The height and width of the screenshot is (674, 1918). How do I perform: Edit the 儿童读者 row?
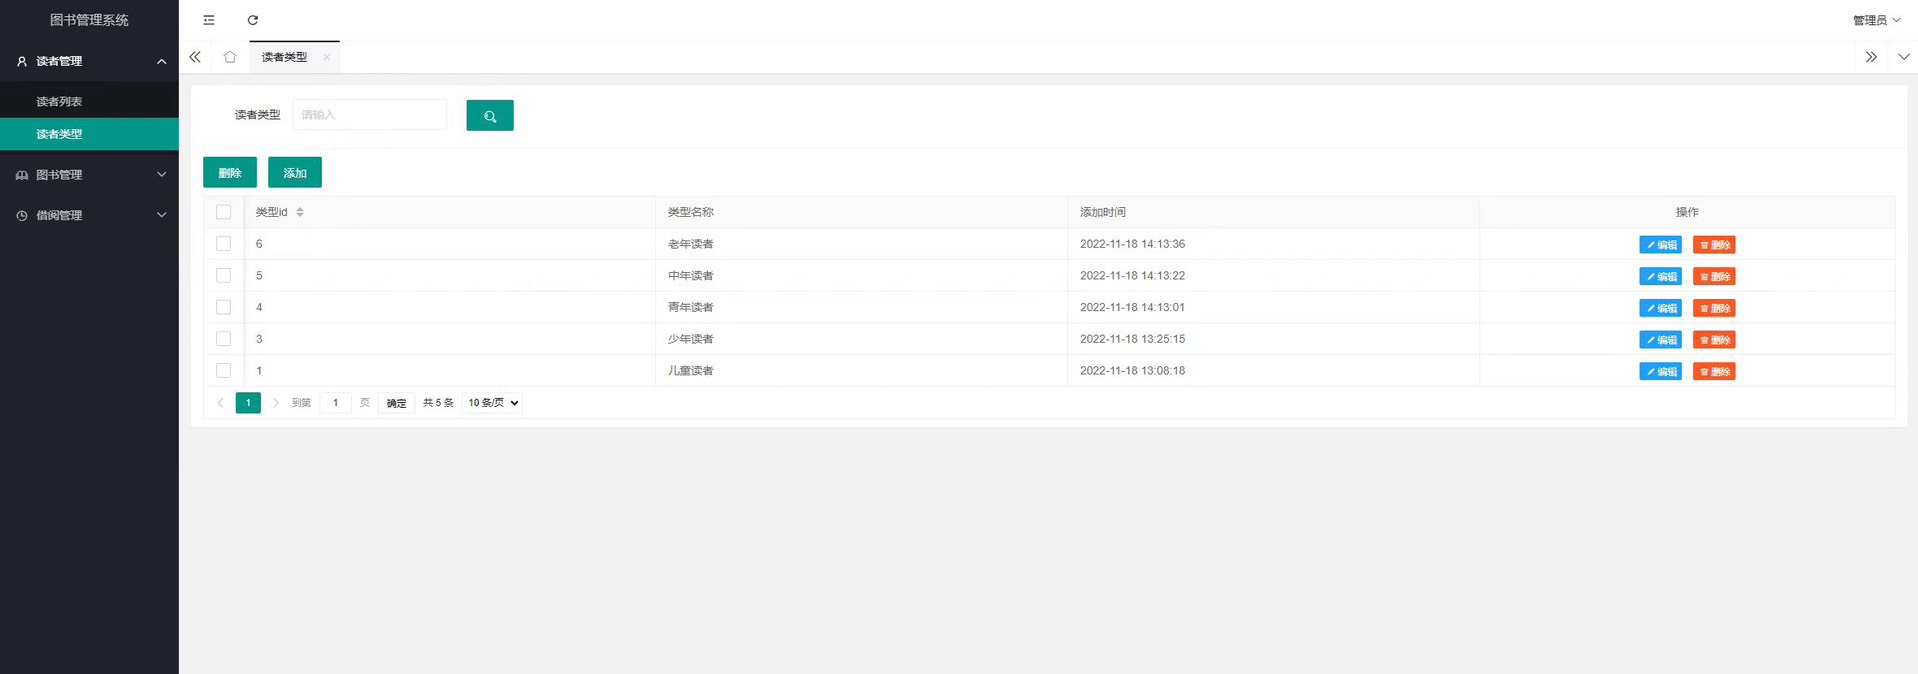(x=1661, y=372)
